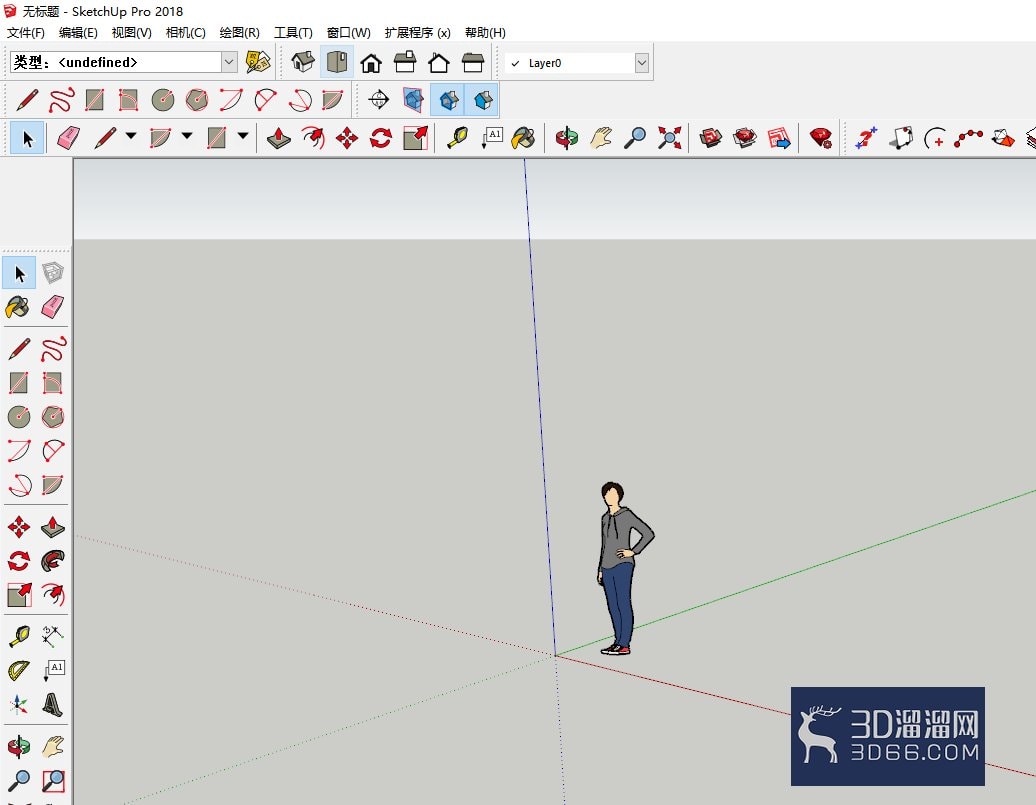
Task: Activate the 3D Text tool in the left panel
Action: [x=52, y=705]
